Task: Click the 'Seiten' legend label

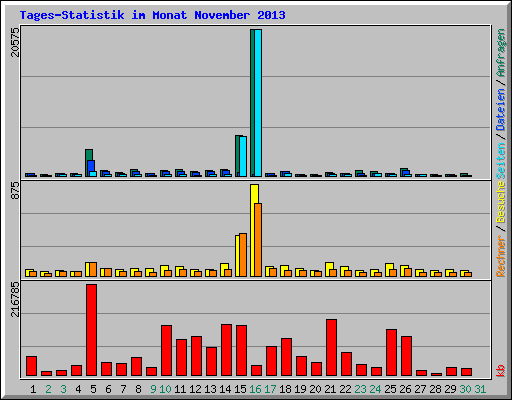Action: click(x=500, y=161)
